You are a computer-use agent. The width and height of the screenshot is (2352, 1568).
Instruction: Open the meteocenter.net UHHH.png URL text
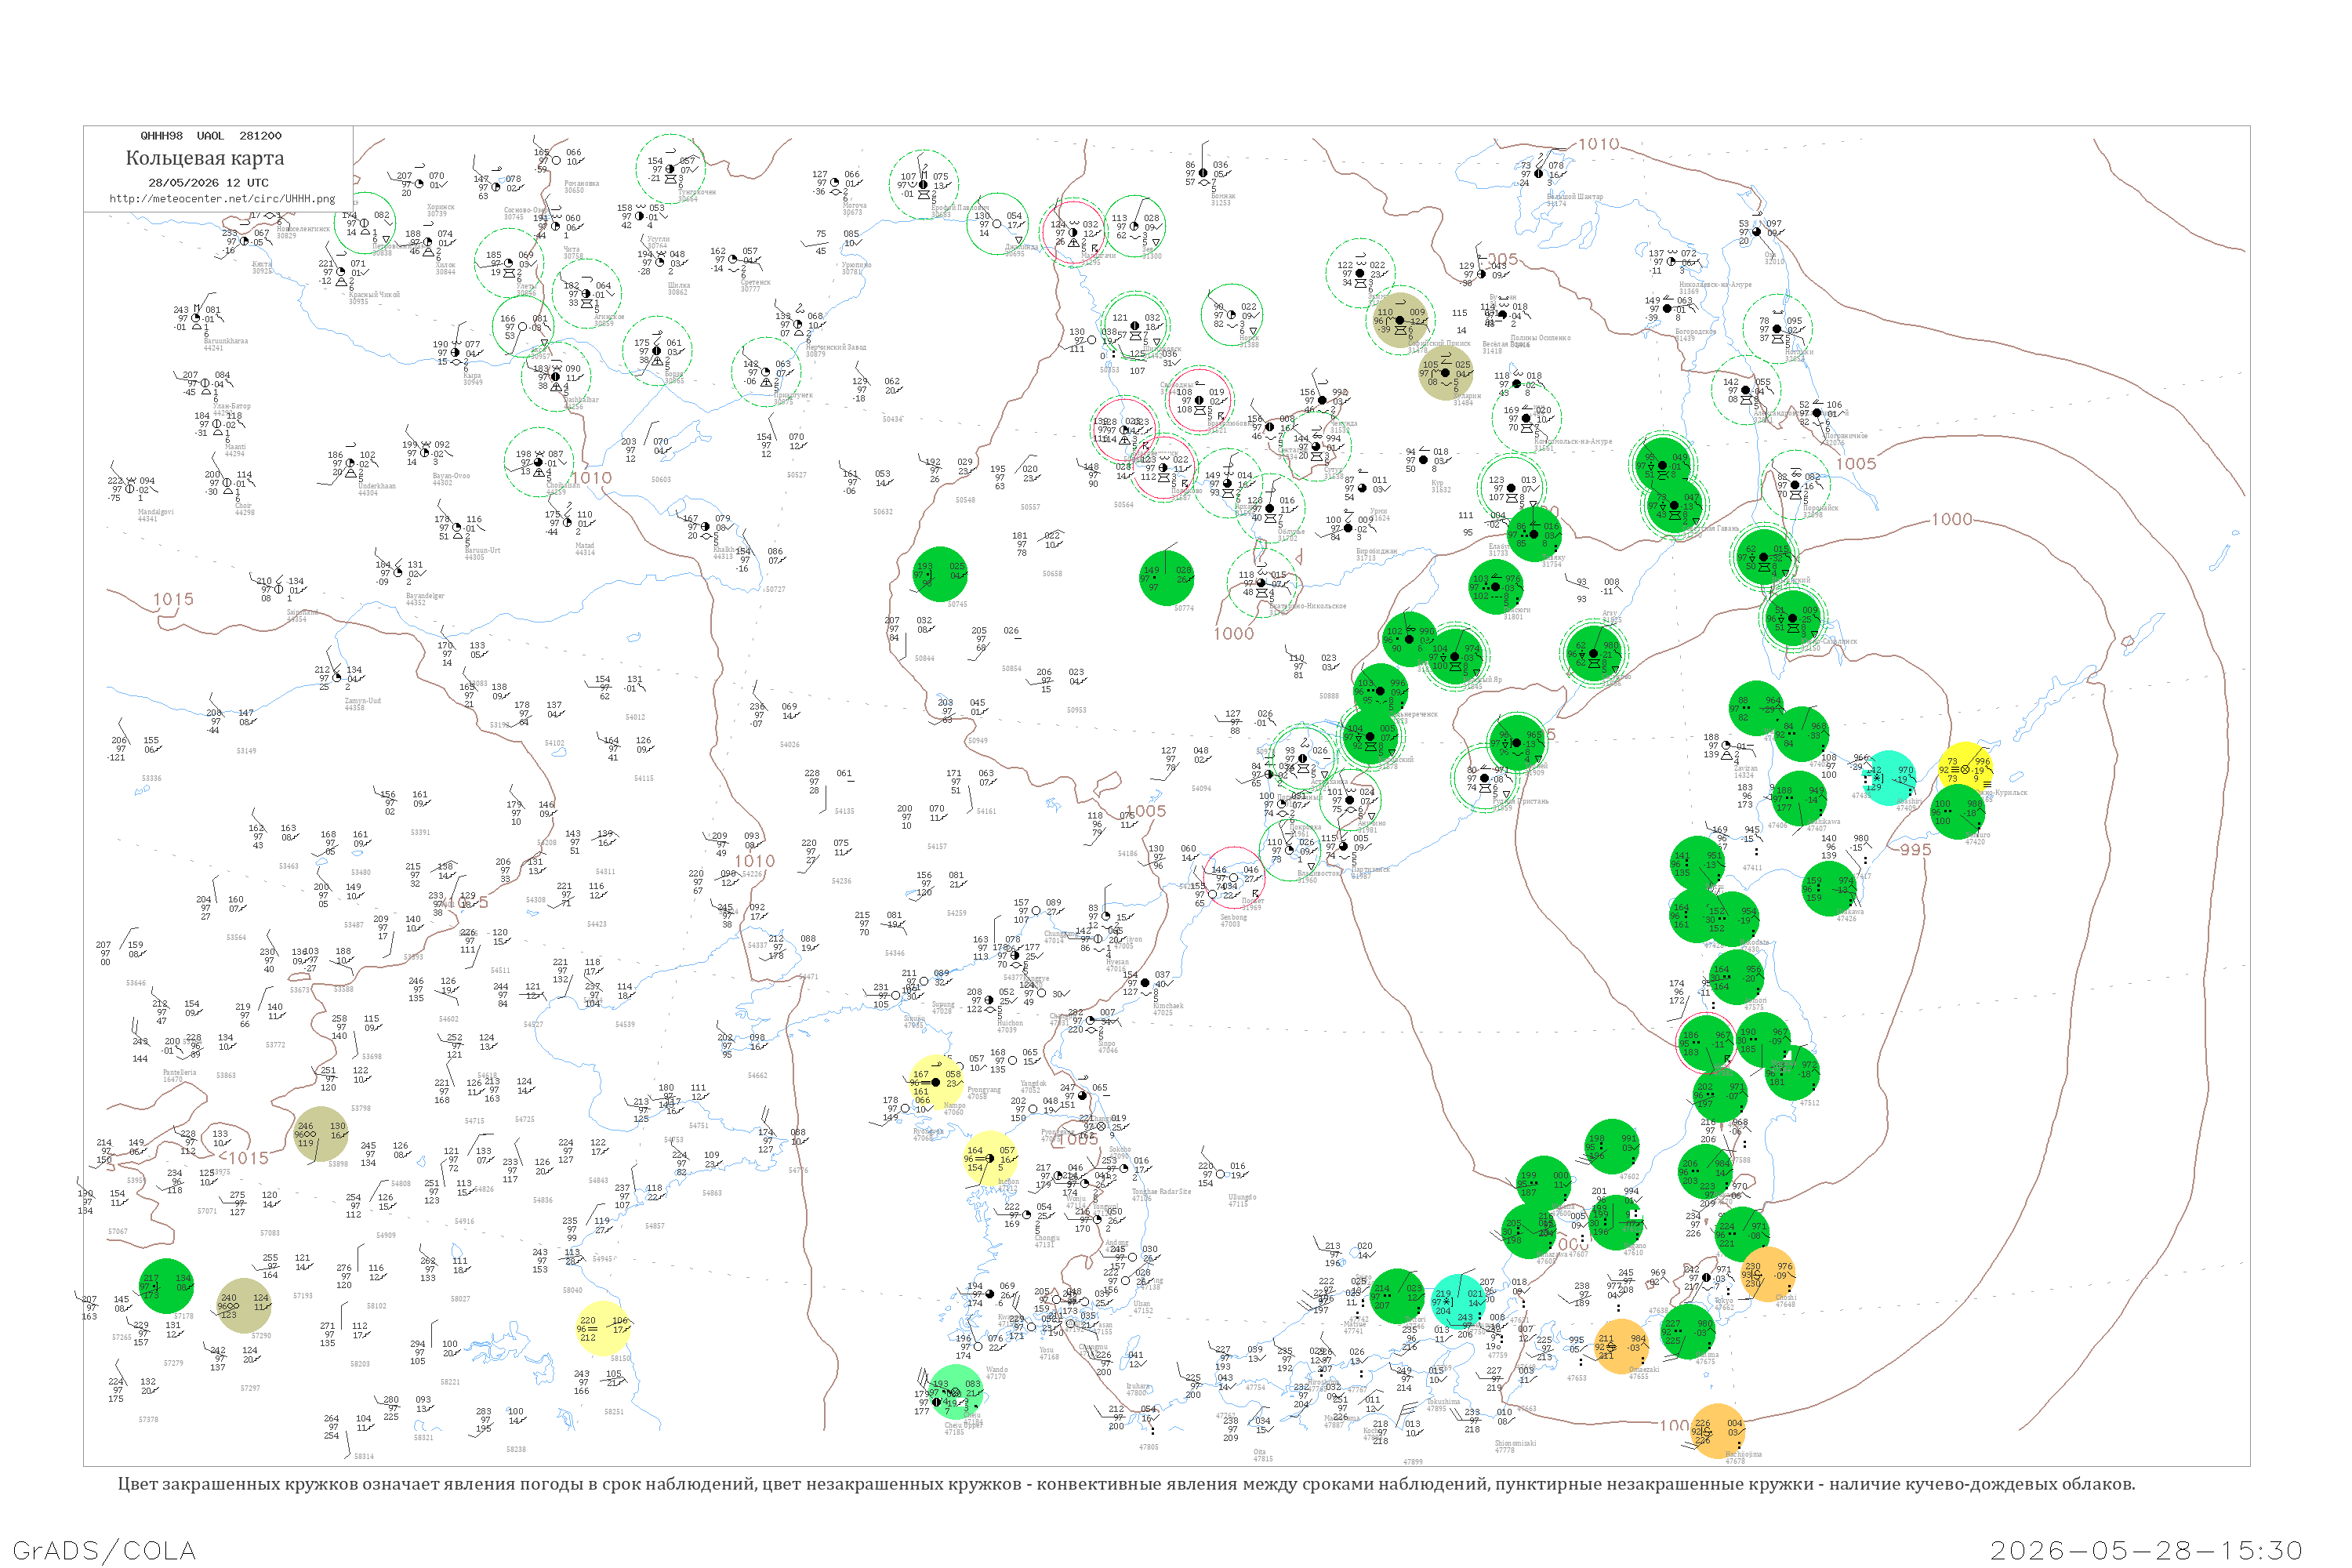222,199
